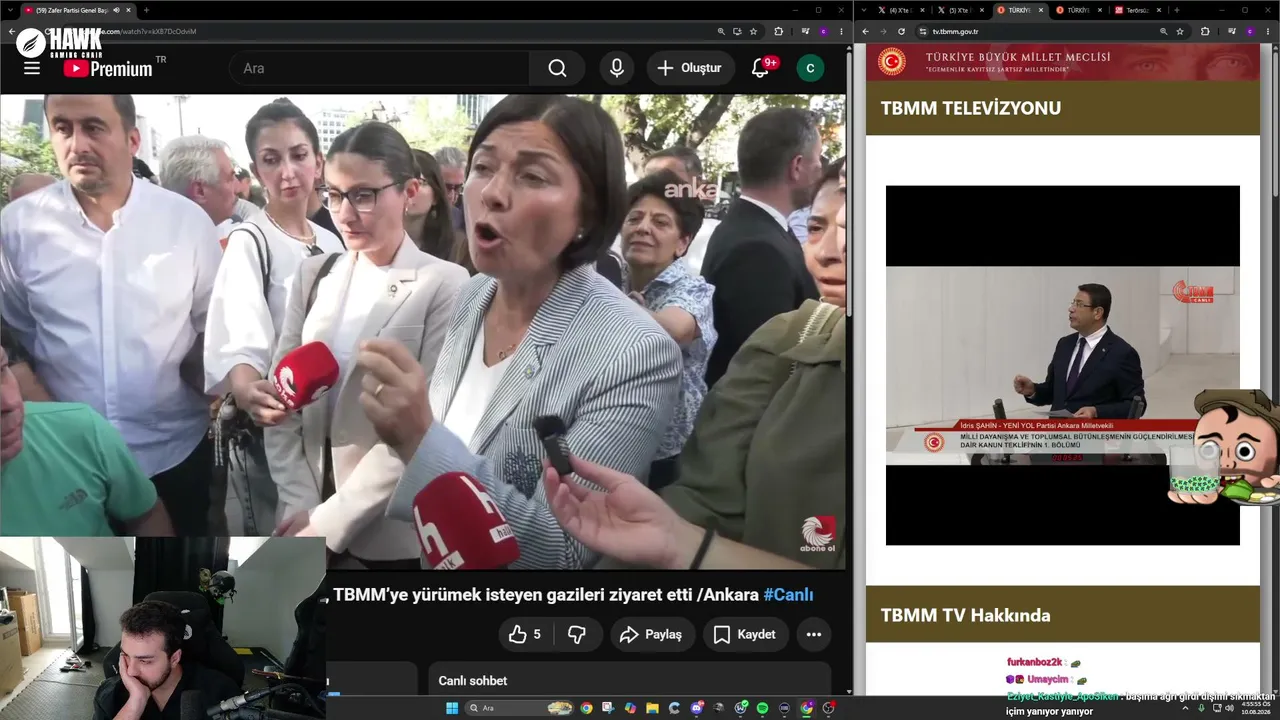
Task: Share the video via Paylaş
Action: tap(652, 634)
